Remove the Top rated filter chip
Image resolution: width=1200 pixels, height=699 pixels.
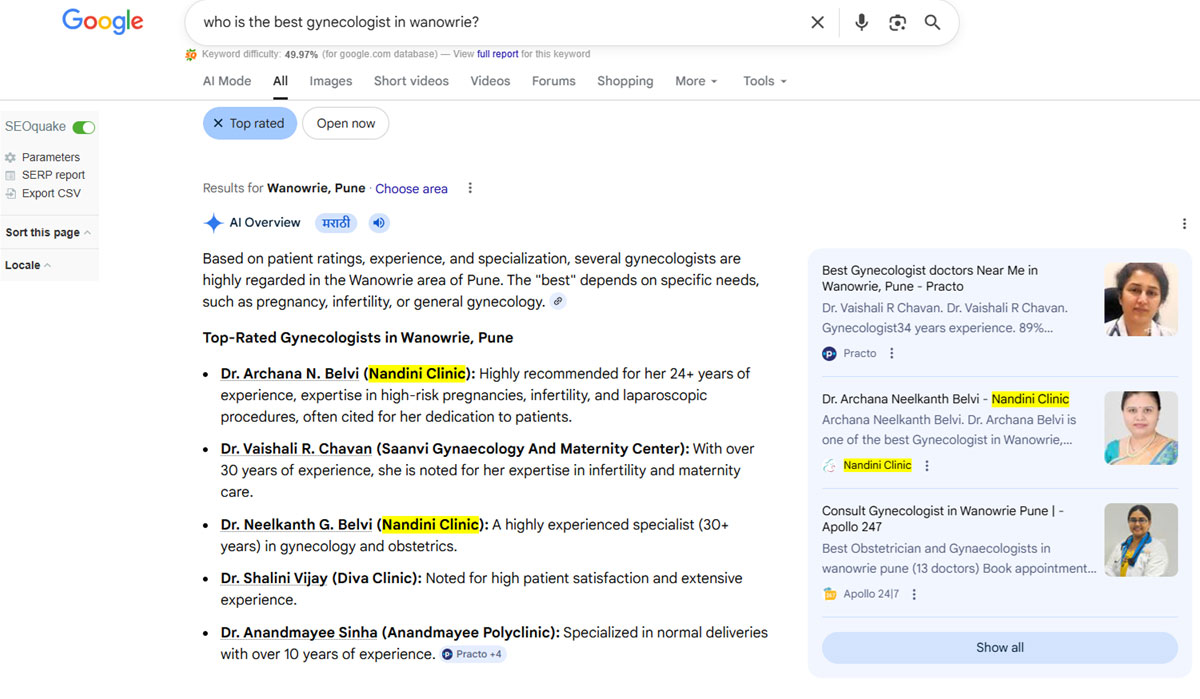tap(250, 123)
